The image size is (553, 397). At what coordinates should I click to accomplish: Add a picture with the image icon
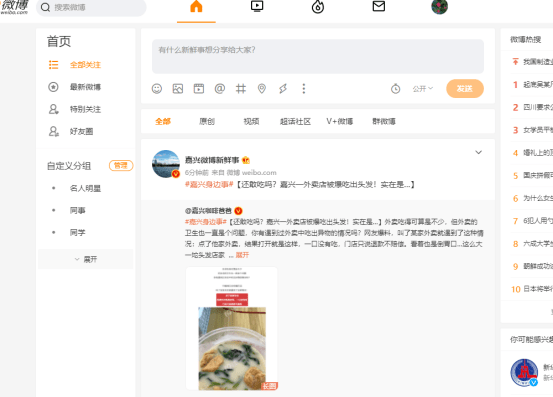178,88
